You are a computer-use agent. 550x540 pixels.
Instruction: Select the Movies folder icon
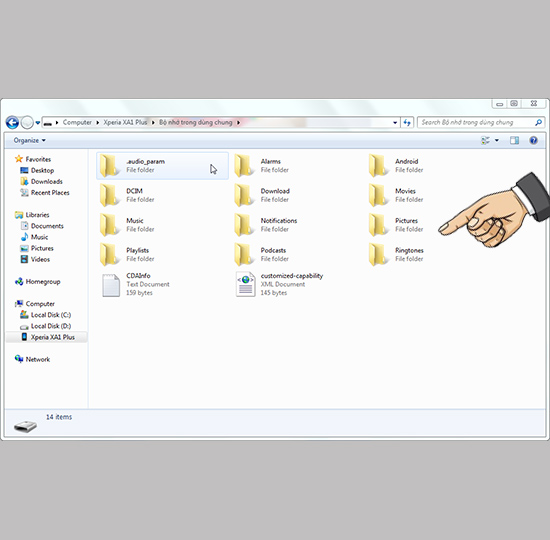click(x=378, y=195)
